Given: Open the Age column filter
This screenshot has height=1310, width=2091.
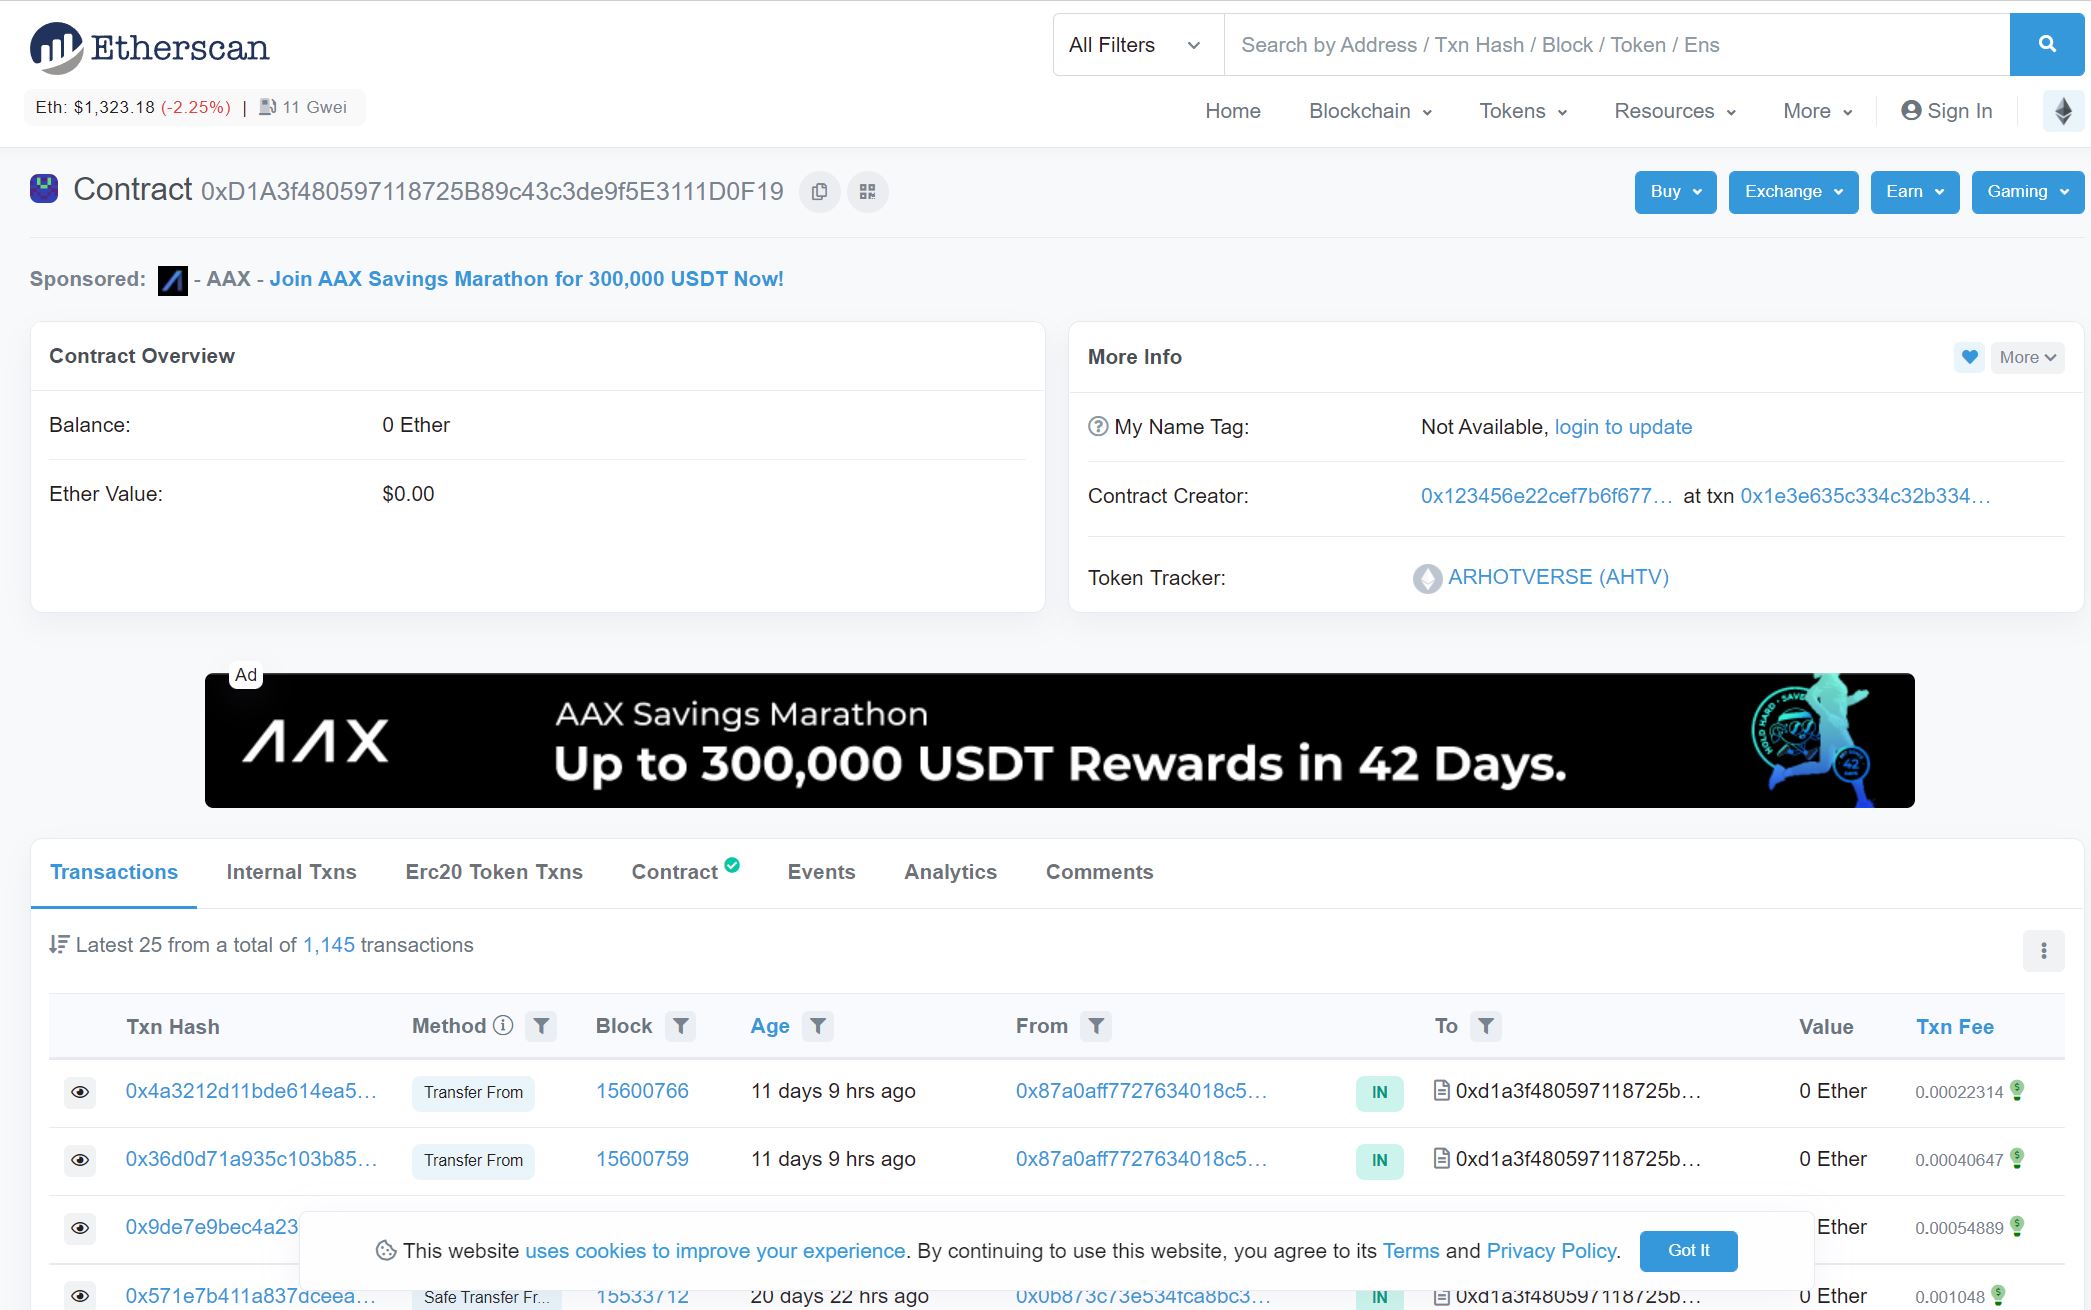Looking at the screenshot, I should click(818, 1026).
